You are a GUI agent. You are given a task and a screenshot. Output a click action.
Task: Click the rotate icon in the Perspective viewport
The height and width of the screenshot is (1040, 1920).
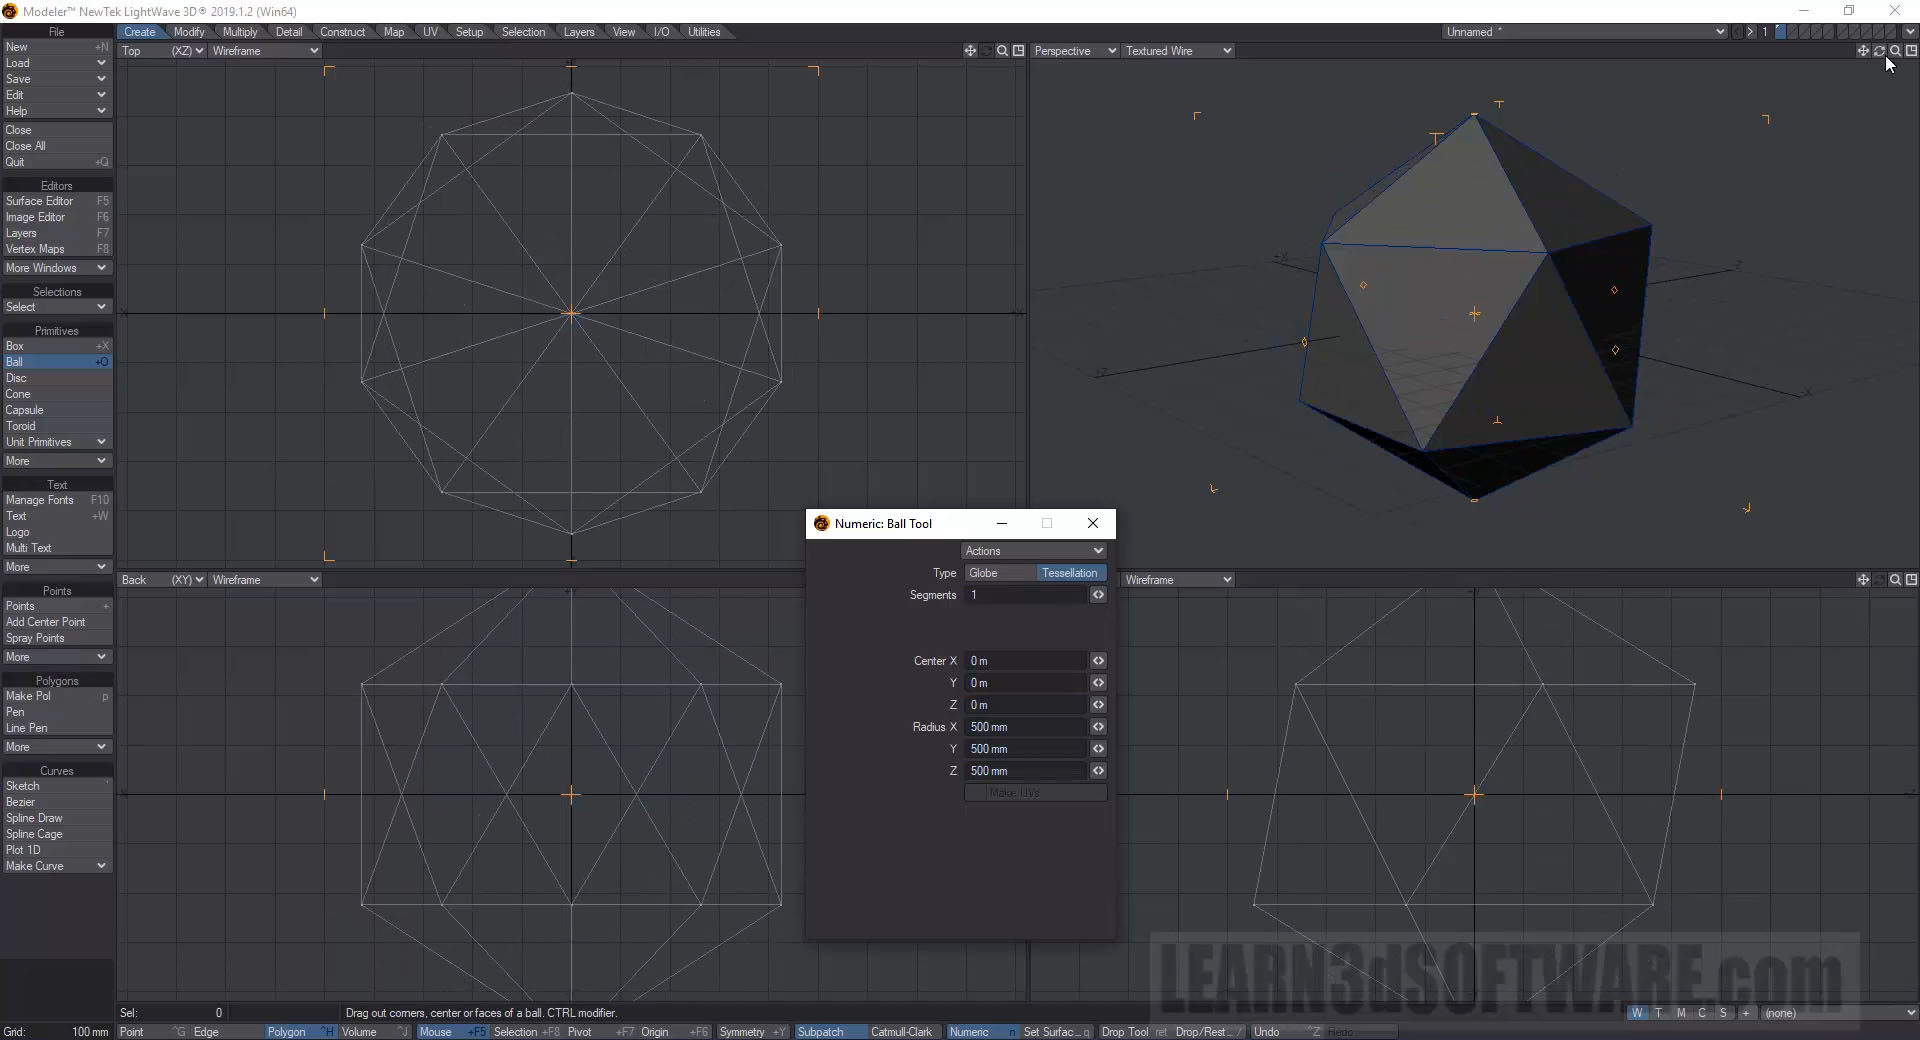[x=1879, y=51]
